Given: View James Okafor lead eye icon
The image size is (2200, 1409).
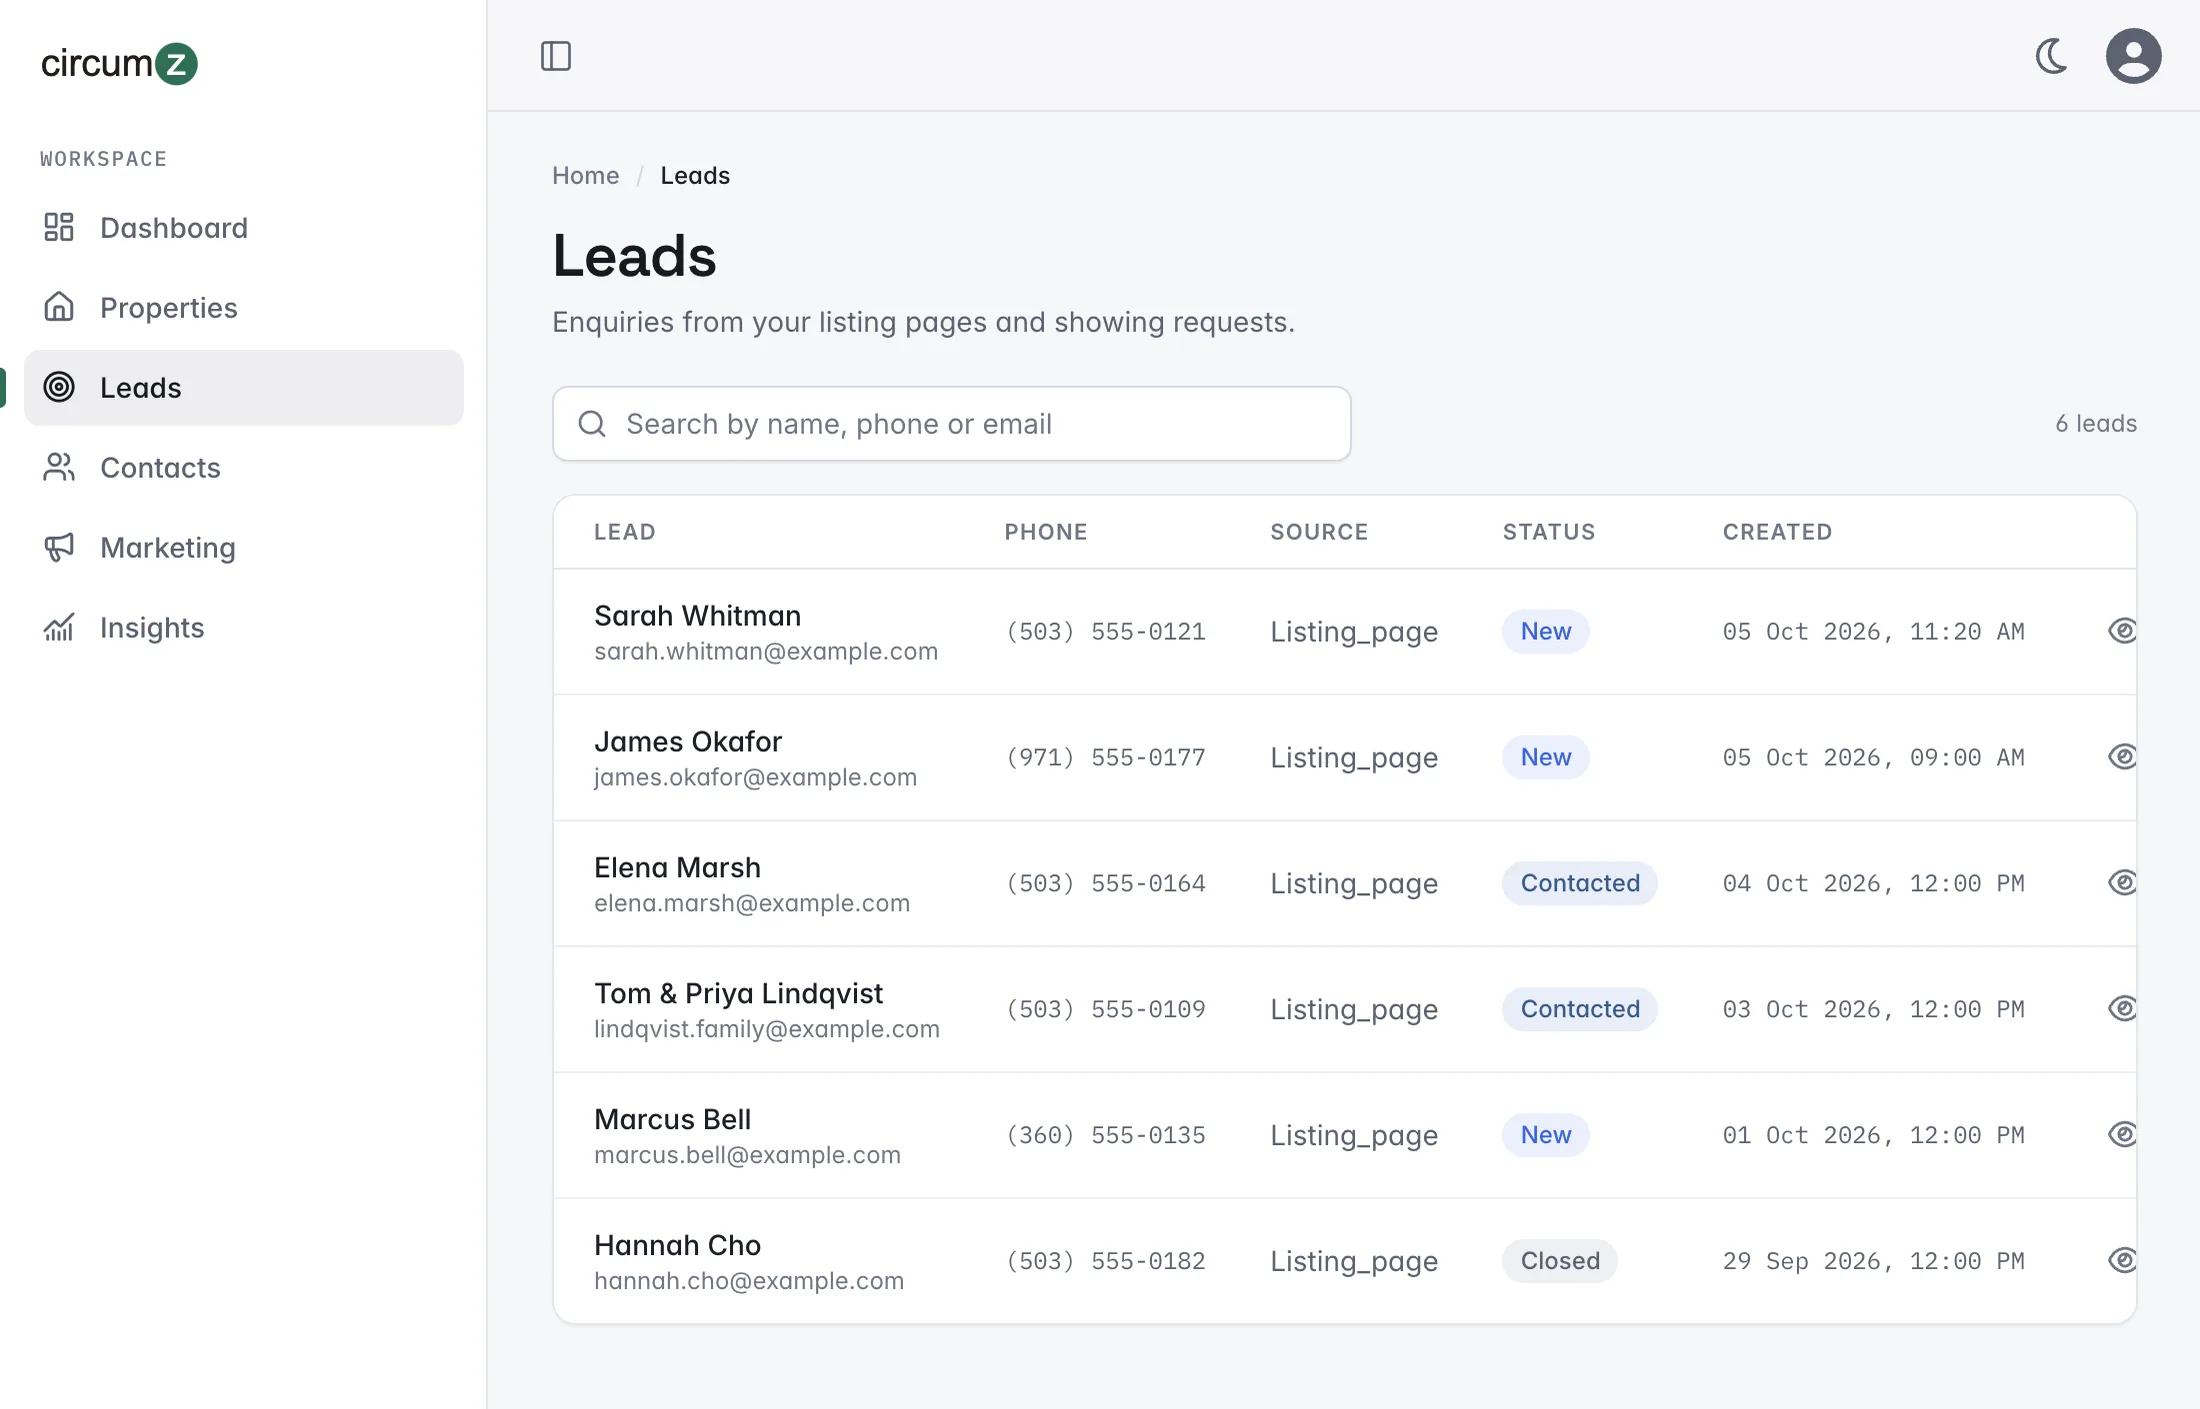Looking at the screenshot, I should (x=2122, y=757).
